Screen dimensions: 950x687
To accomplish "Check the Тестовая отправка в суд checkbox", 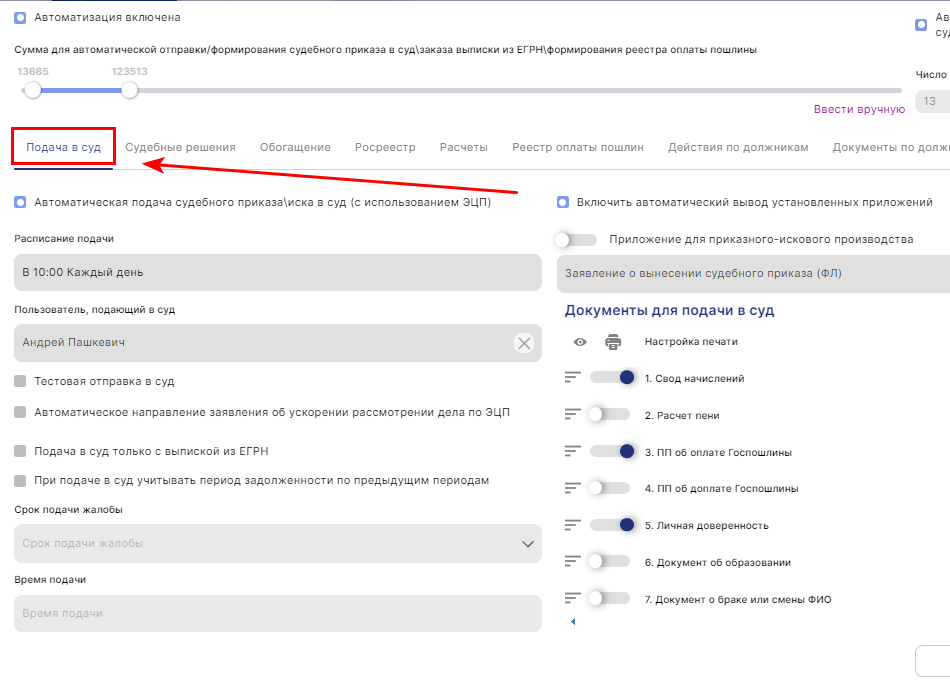I will click(x=20, y=381).
